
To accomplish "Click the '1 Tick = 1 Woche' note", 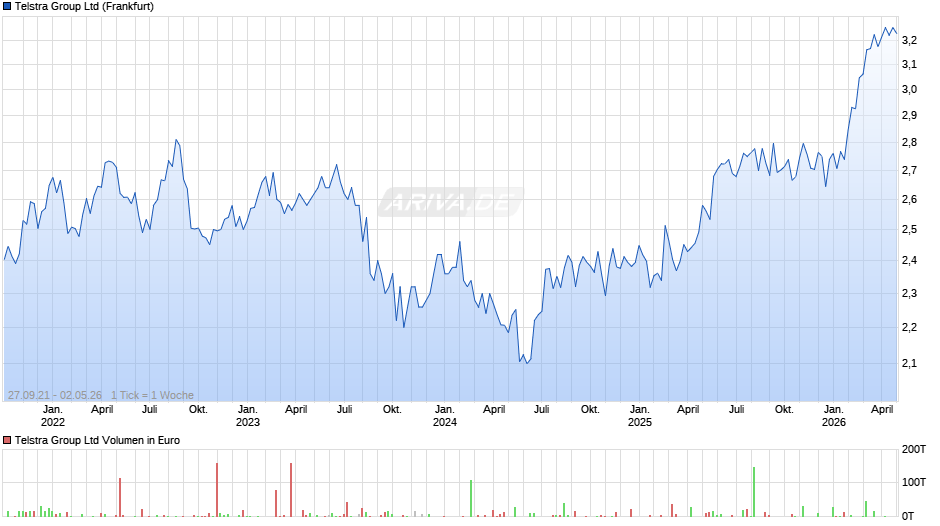I will pyautogui.click(x=152, y=395).
